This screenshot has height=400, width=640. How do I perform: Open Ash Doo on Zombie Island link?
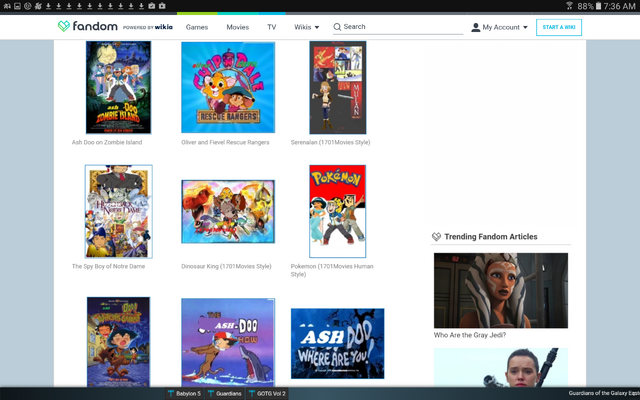point(107,142)
